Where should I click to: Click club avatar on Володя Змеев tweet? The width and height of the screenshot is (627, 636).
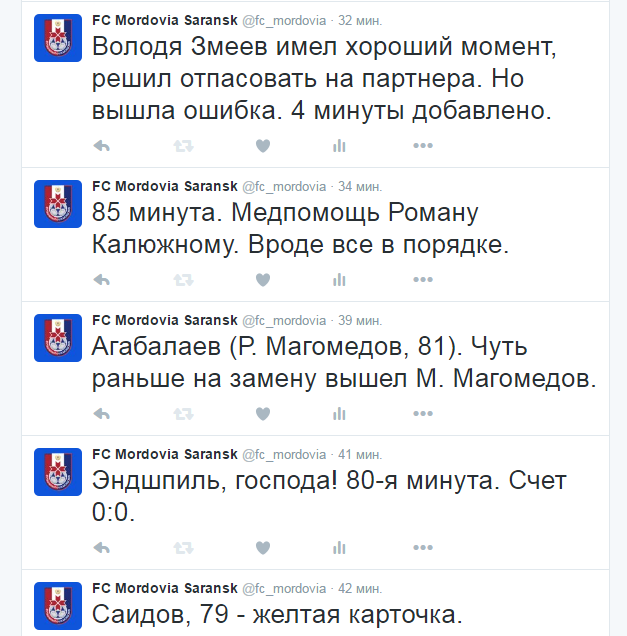click(x=58, y=38)
